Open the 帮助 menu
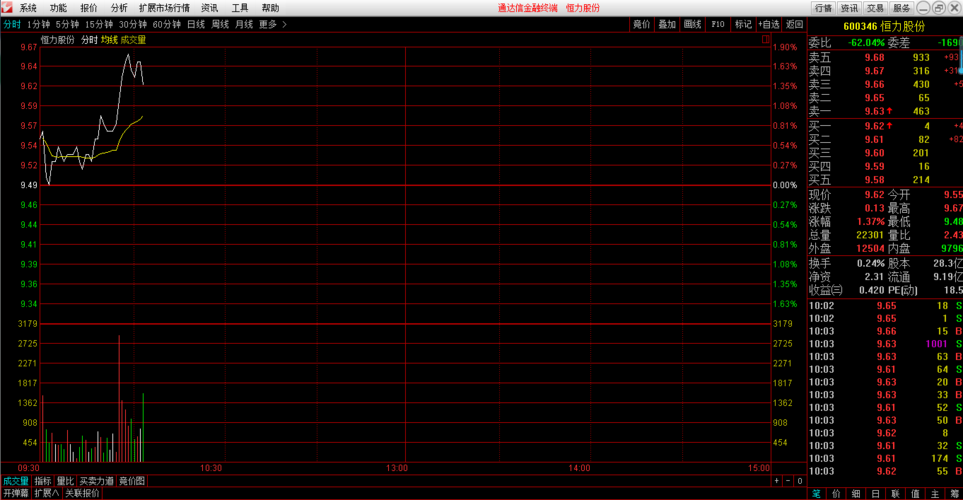This screenshot has width=963, height=500. (270, 8)
